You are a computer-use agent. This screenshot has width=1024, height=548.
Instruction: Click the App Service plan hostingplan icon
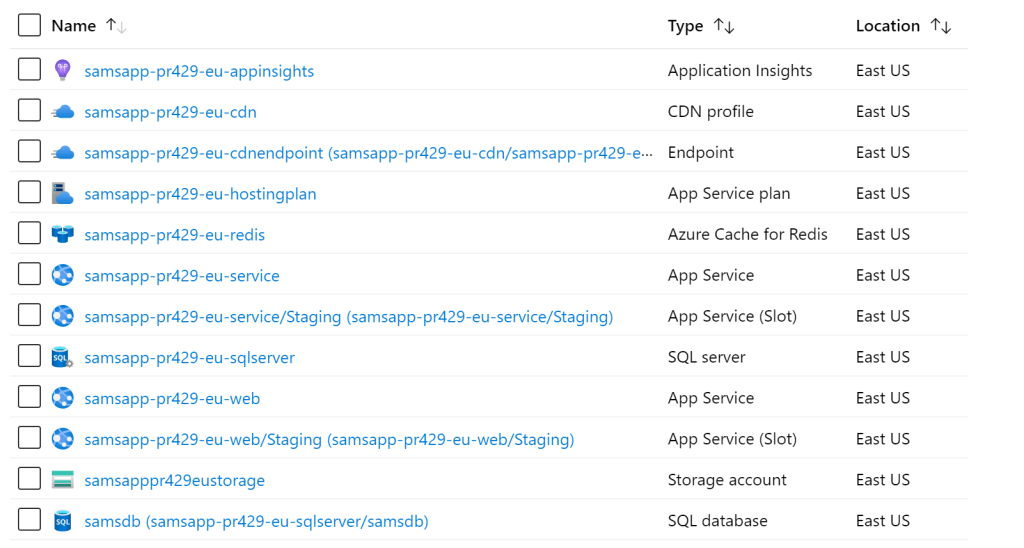click(x=62, y=193)
